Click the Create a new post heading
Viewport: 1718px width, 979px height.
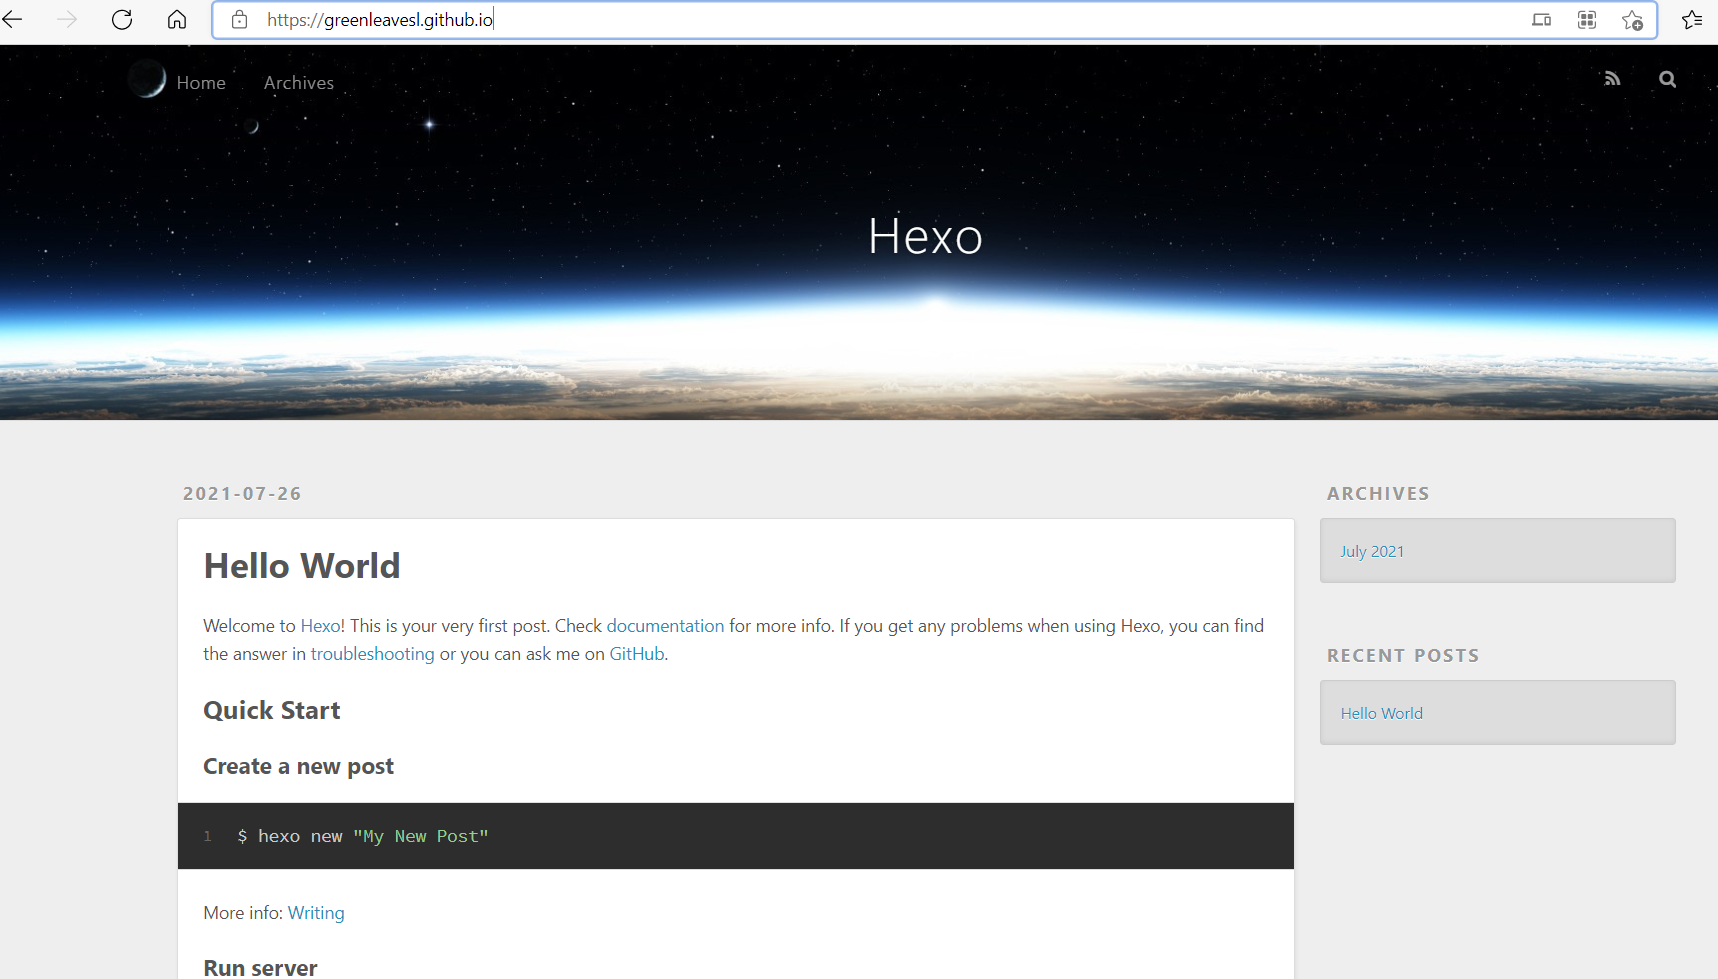coord(298,767)
